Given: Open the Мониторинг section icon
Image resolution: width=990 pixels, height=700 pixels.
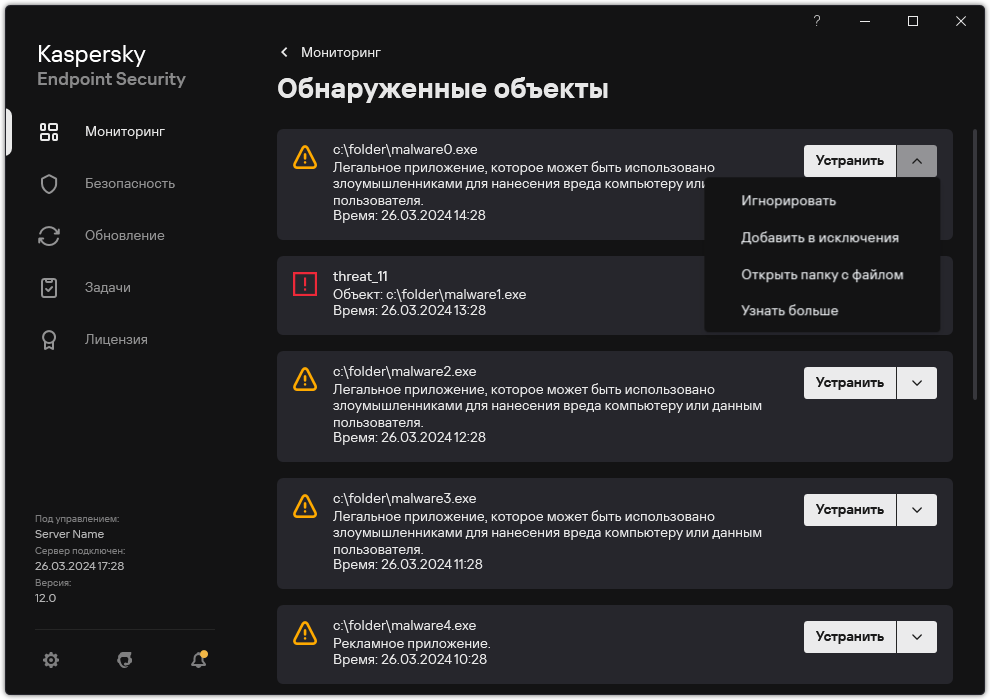Looking at the screenshot, I should pyautogui.click(x=49, y=131).
